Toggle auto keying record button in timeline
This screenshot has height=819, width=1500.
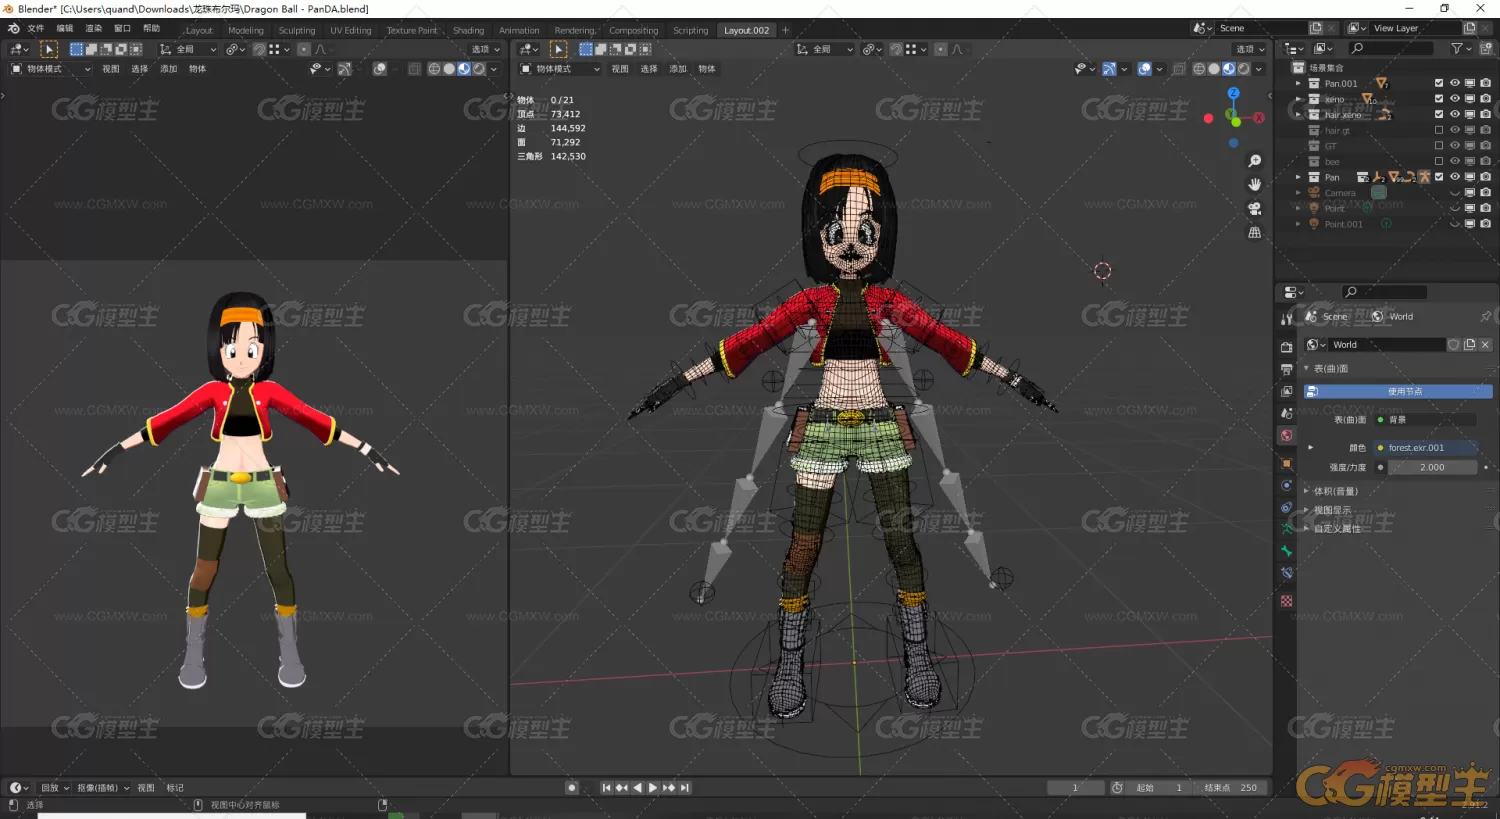click(x=572, y=788)
